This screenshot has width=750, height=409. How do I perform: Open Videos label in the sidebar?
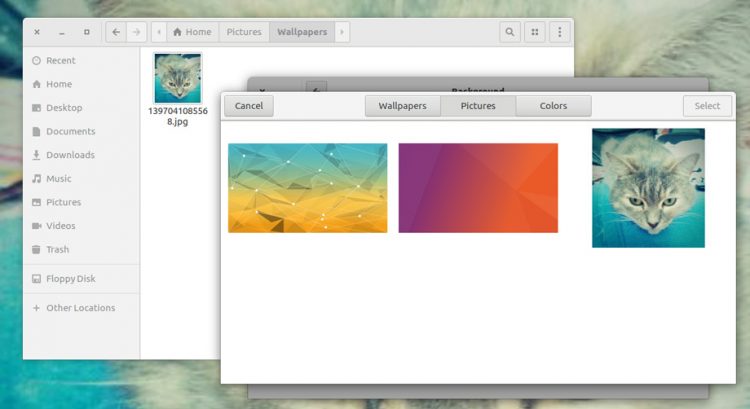pyautogui.click(x=61, y=226)
